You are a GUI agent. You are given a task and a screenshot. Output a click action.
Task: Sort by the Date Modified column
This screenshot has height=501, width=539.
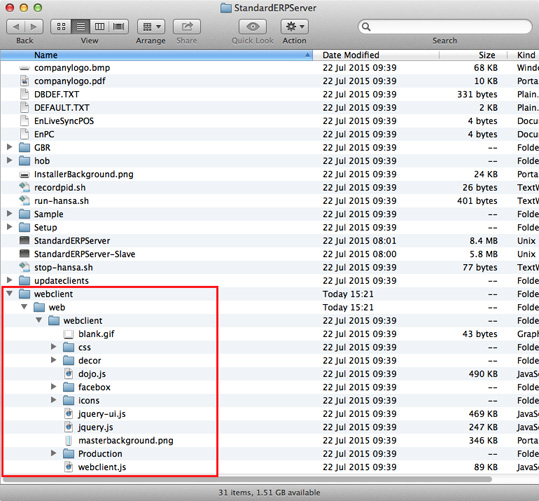376,55
